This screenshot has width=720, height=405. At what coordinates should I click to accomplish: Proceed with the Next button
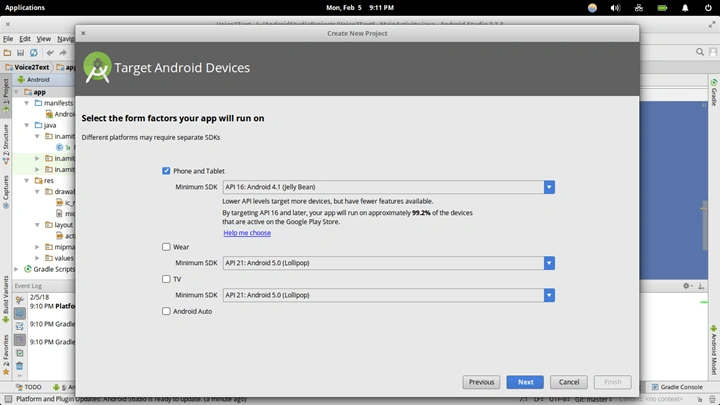(525, 382)
